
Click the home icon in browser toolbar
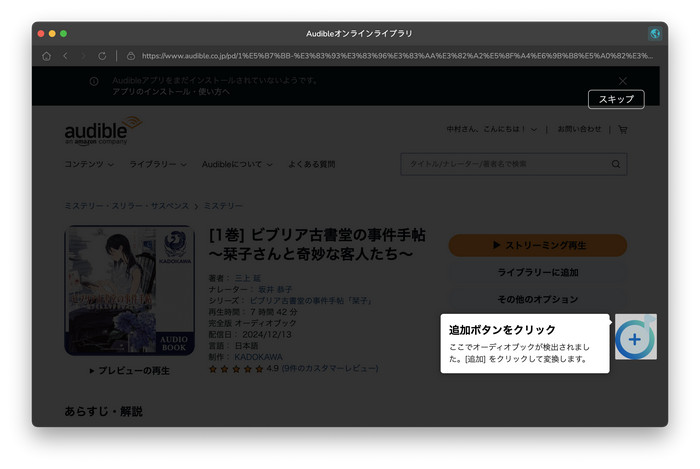(46, 56)
